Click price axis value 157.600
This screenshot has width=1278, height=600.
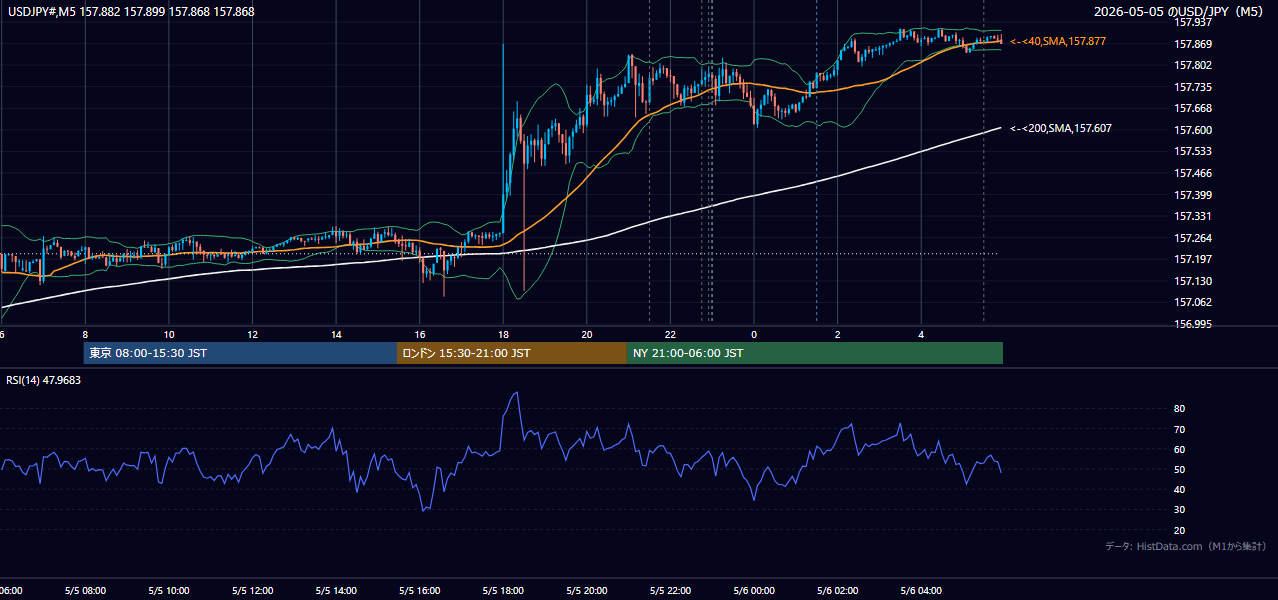1192,130
